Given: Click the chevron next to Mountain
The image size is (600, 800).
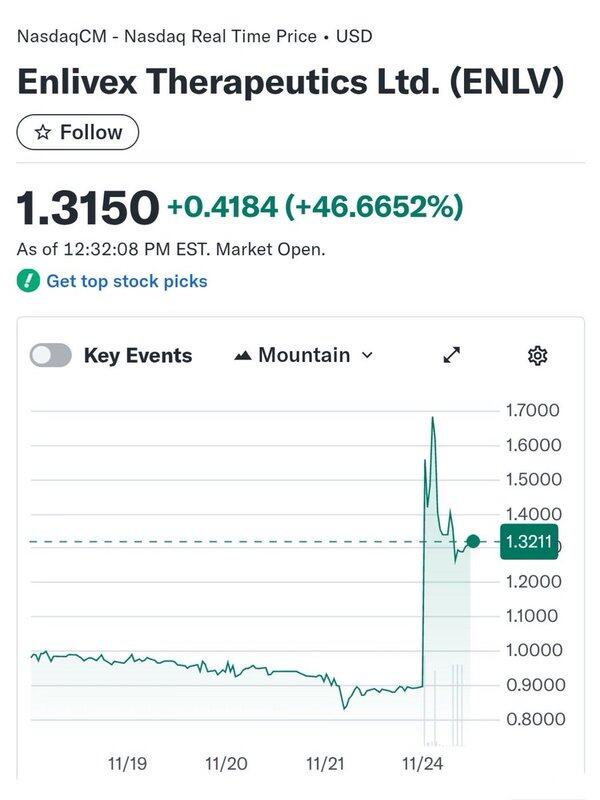Looking at the screenshot, I should (367, 356).
